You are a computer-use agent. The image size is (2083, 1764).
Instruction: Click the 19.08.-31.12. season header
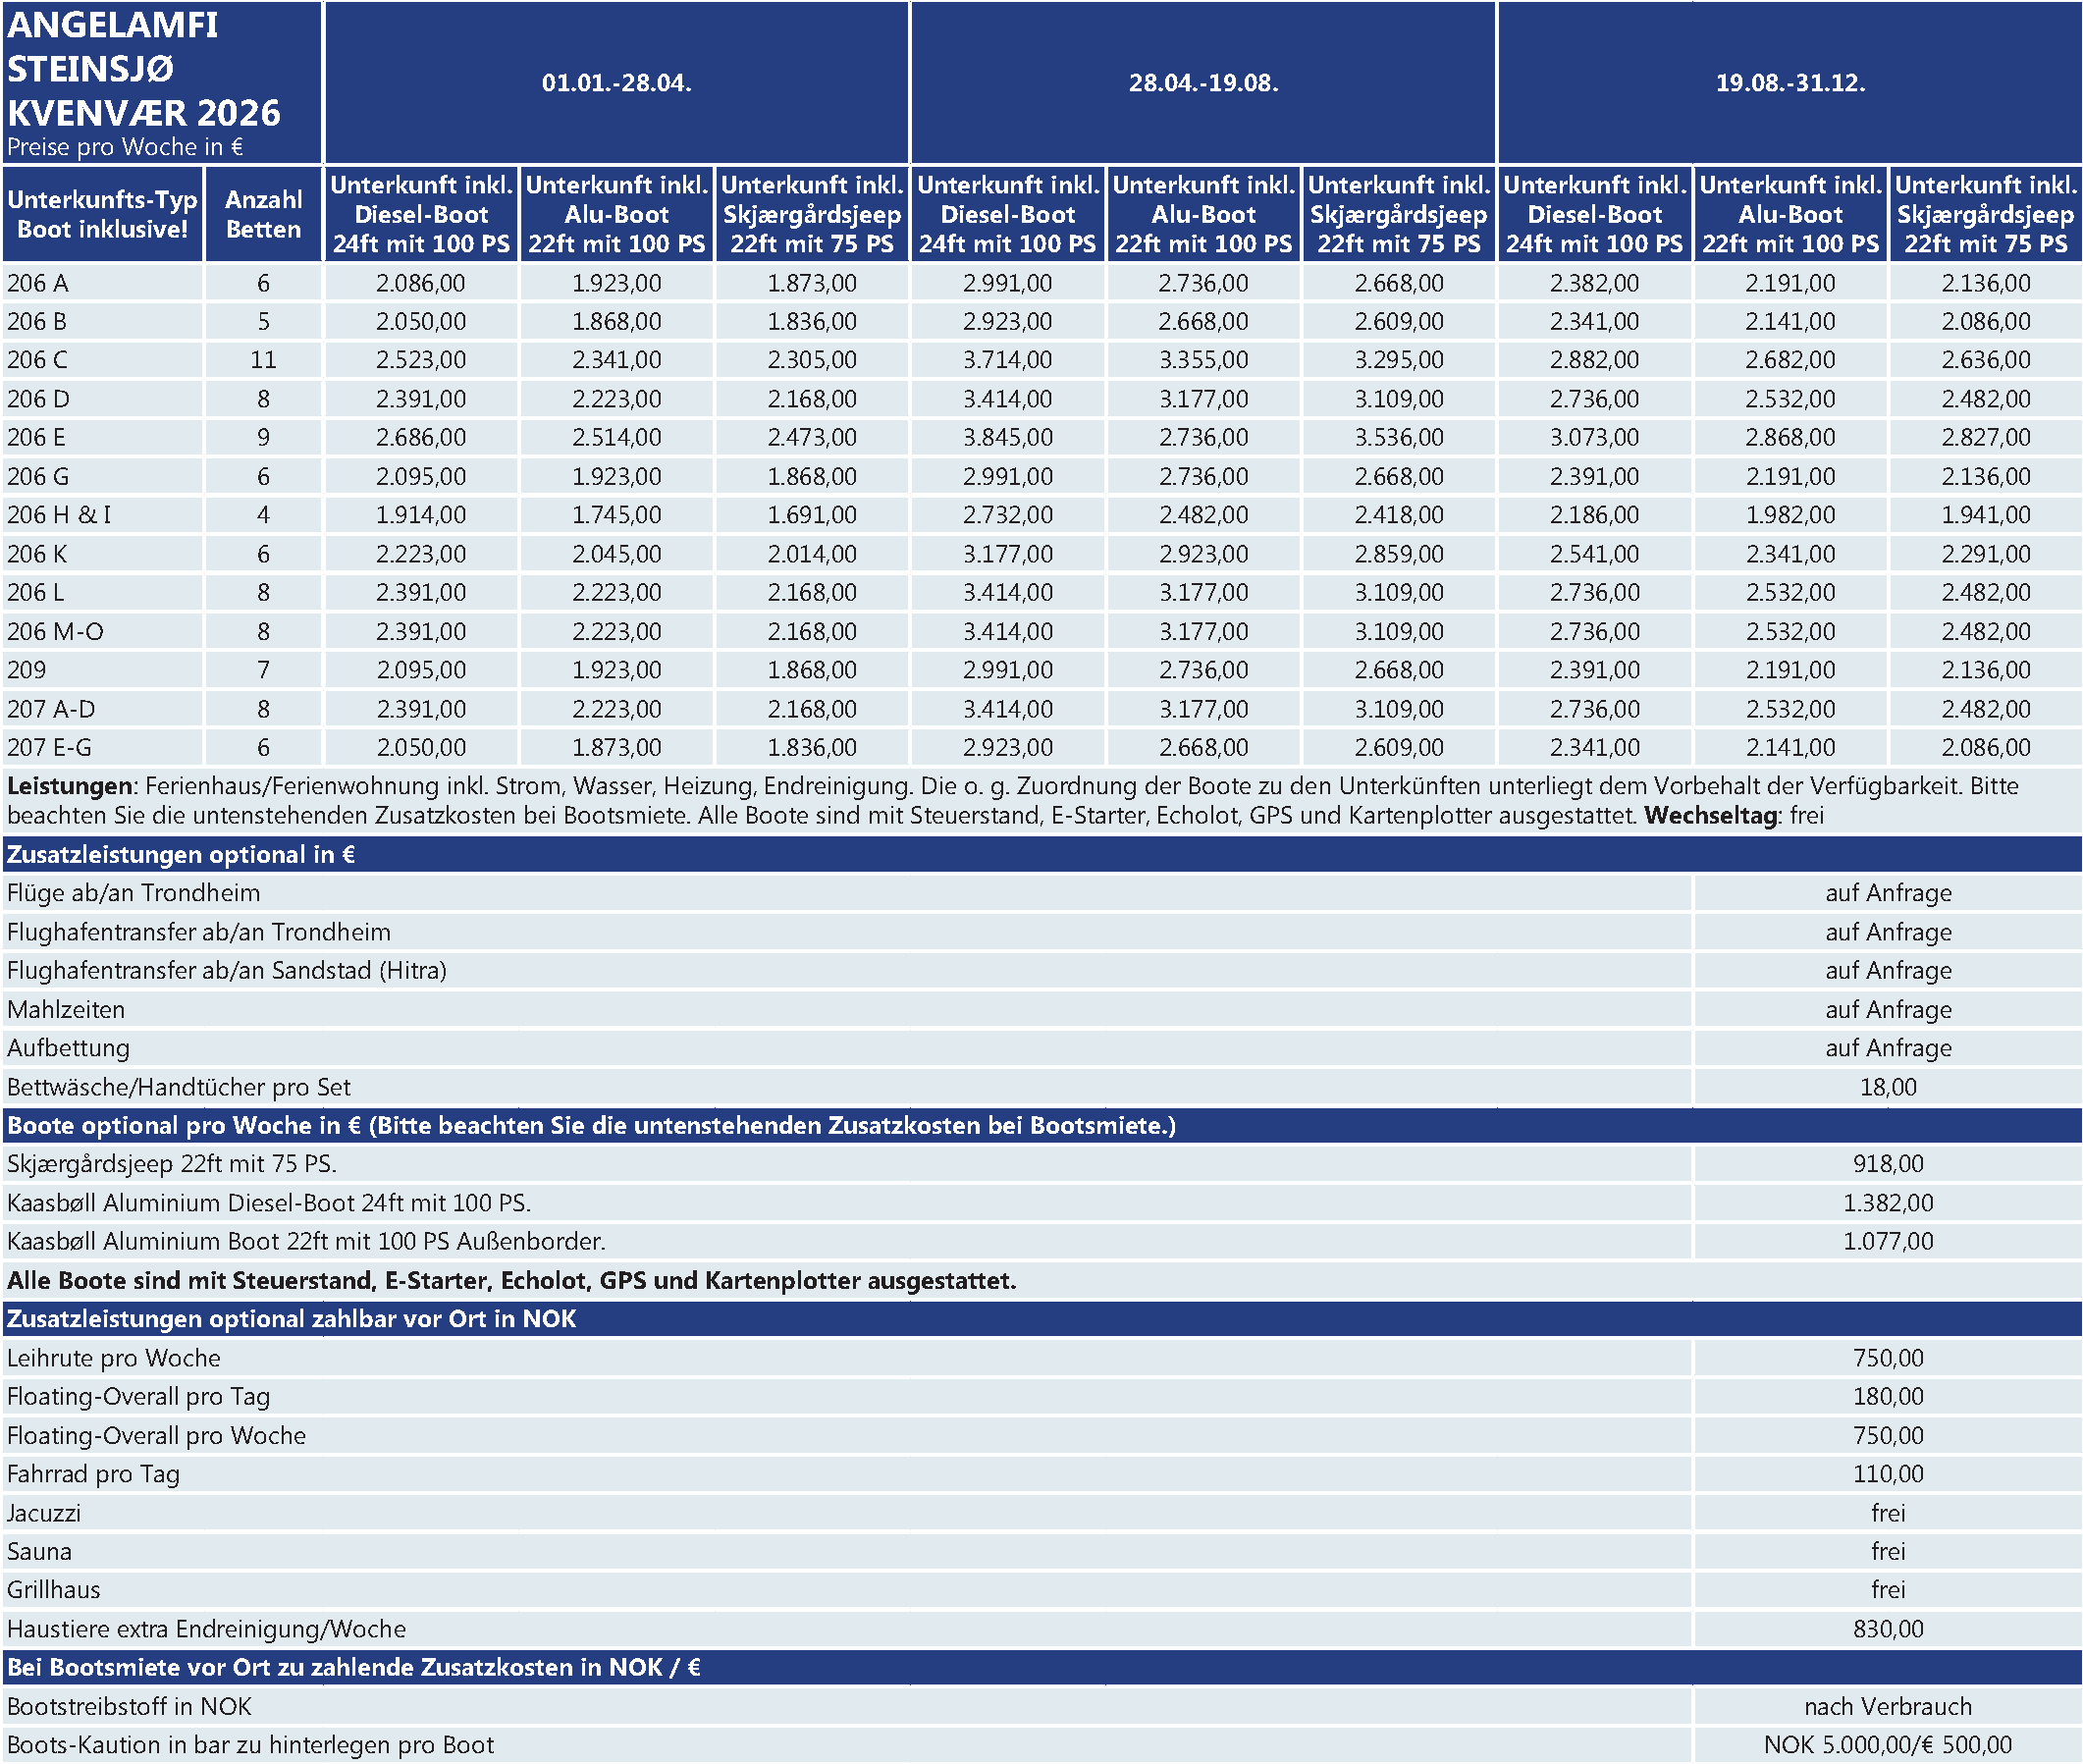point(1790,83)
